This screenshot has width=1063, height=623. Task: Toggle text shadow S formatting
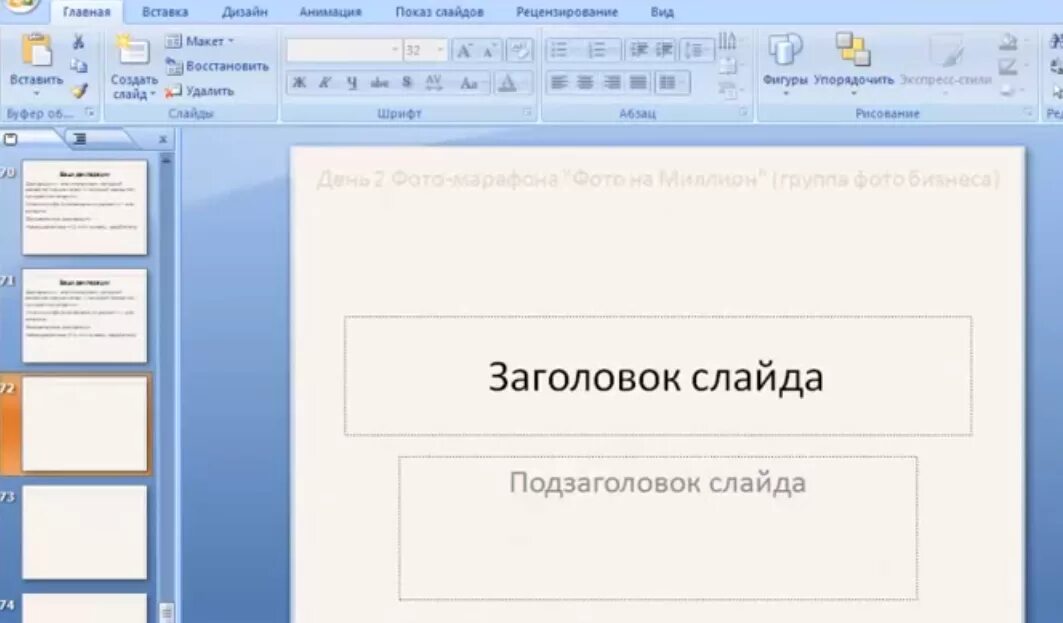(406, 83)
